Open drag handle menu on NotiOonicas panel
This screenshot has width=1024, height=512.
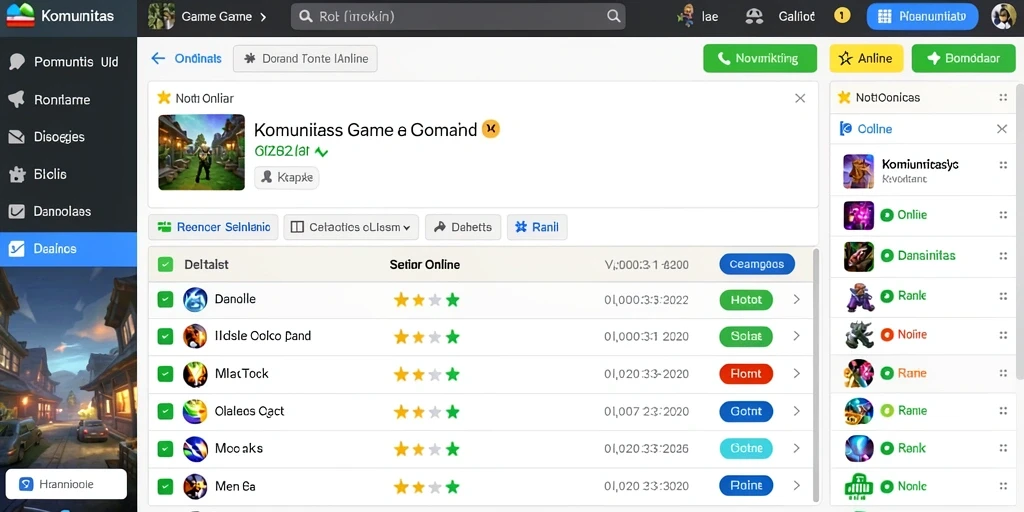pos(1003,97)
